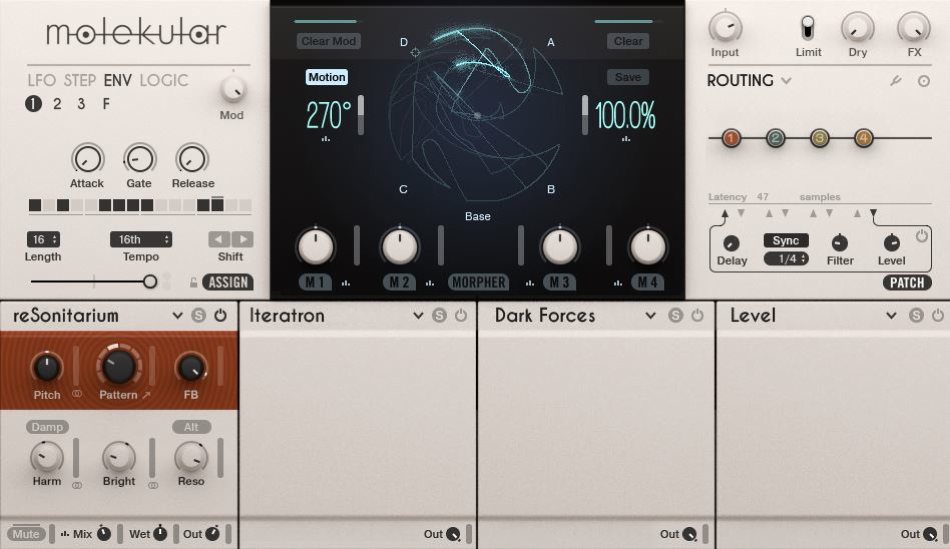
Task: Open the Tempo 16th dropdown
Action: tap(140, 240)
